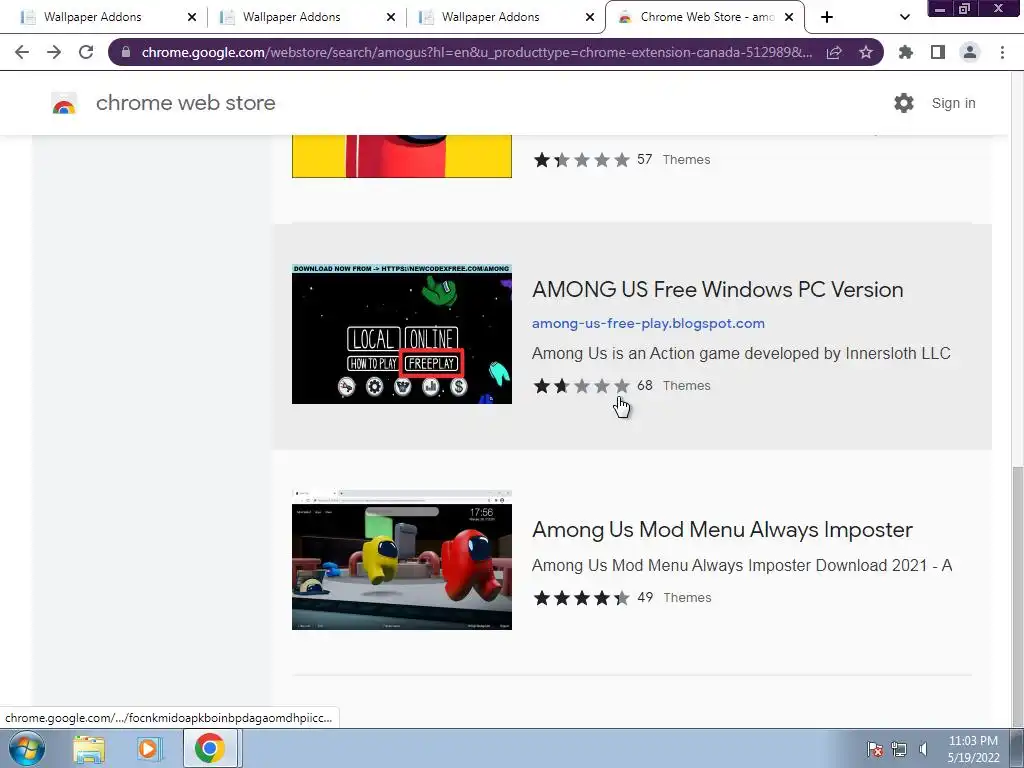Click Themes label next to 68
Screen dimensions: 1024x768
686,386
